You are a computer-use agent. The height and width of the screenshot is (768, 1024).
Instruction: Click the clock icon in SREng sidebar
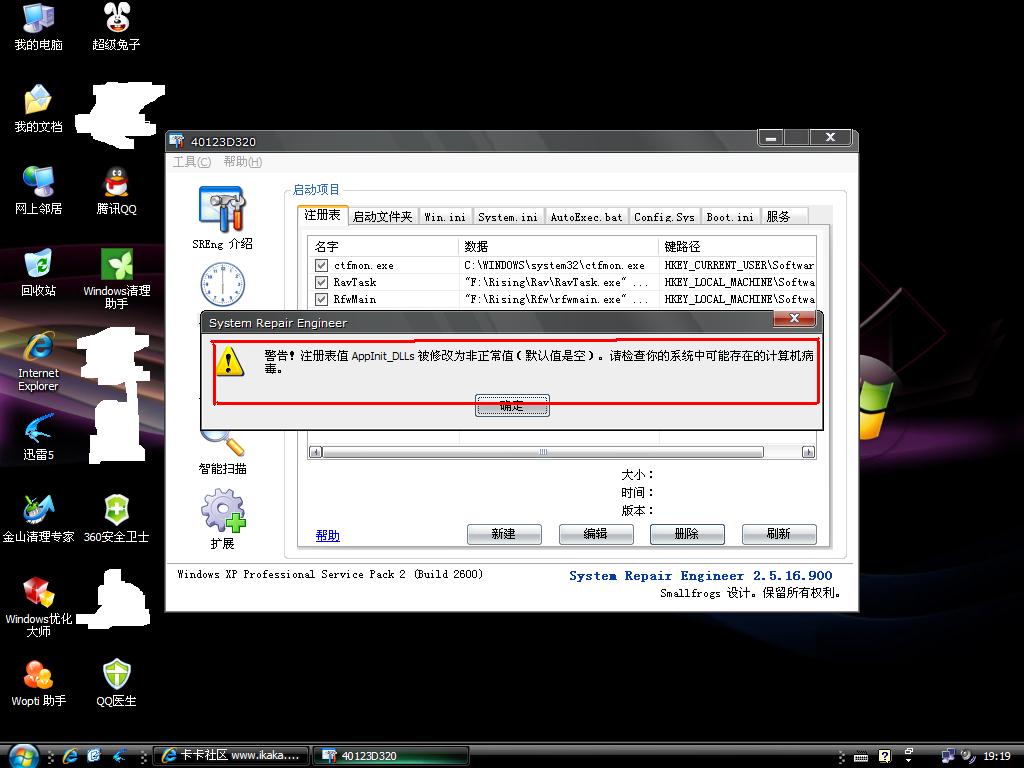pos(223,285)
